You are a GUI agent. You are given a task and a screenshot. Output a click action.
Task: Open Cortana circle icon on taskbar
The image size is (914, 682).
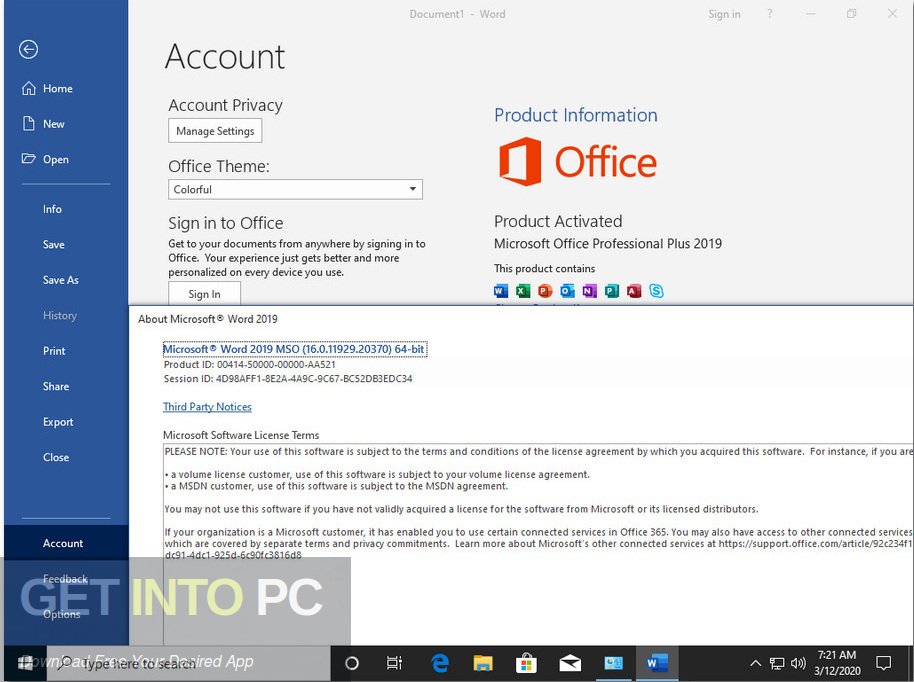click(x=351, y=663)
